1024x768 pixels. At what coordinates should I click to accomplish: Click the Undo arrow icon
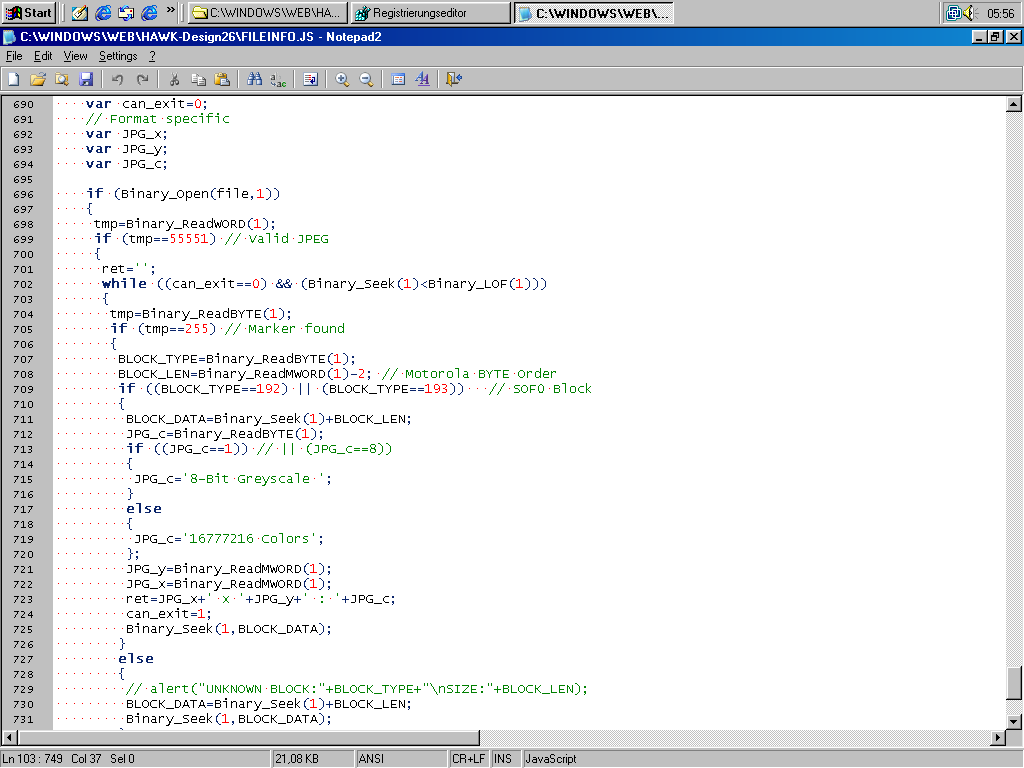point(117,80)
